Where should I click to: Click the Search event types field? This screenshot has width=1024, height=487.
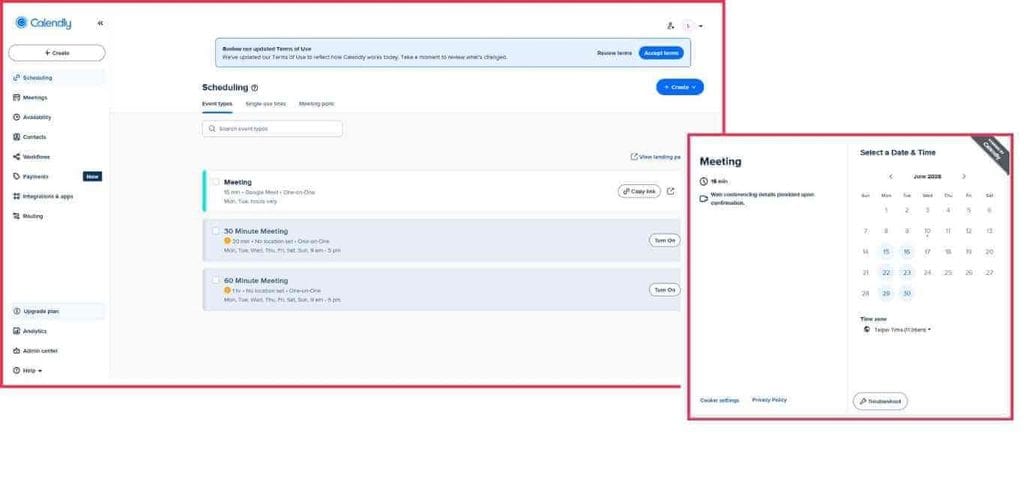(272, 129)
